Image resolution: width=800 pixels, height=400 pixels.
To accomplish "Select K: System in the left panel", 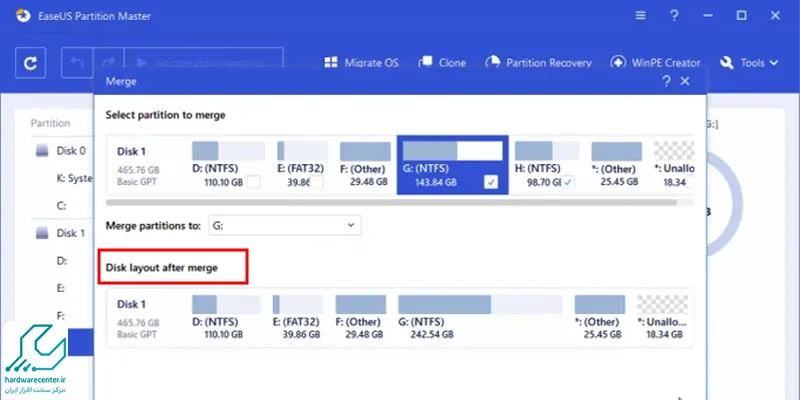I will point(74,179).
